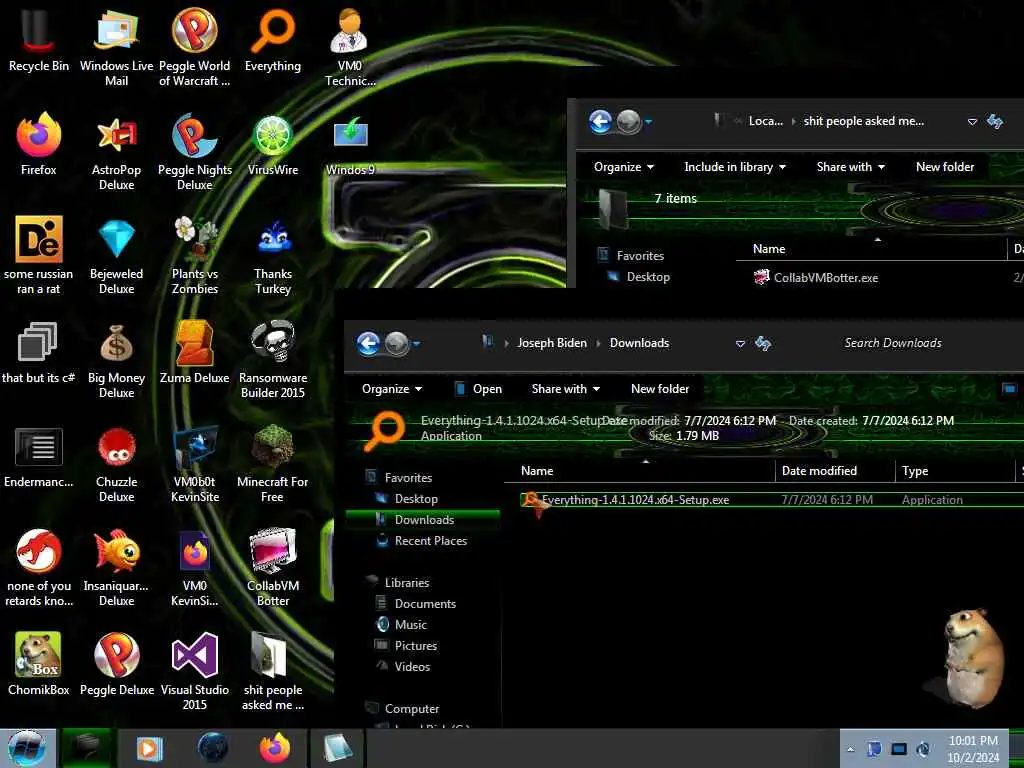Go back in the Downloads window
This screenshot has width=1024, height=768.
[368, 343]
